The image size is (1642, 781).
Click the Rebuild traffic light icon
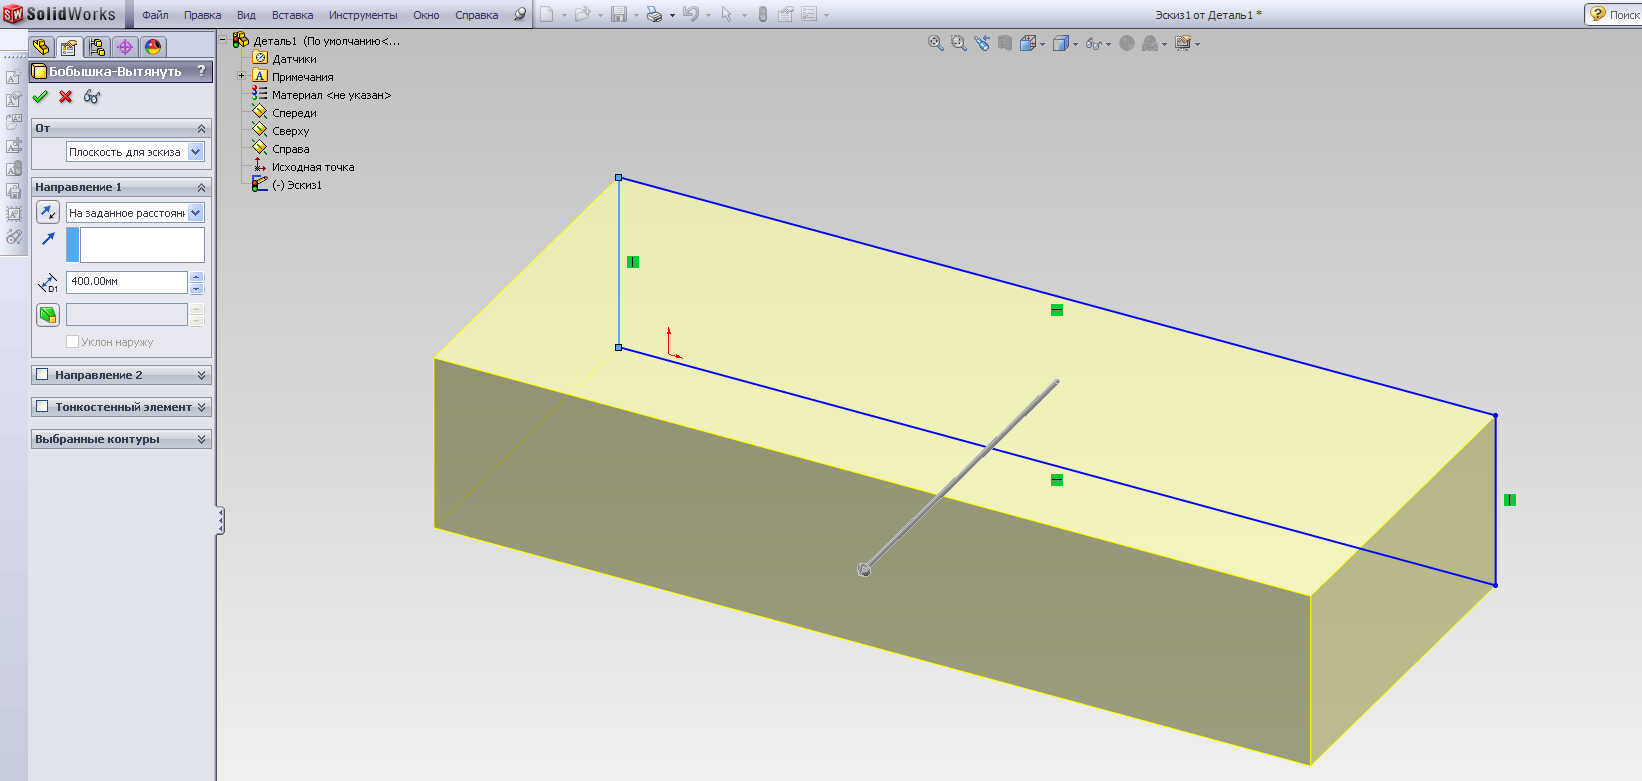coord(763,14)
